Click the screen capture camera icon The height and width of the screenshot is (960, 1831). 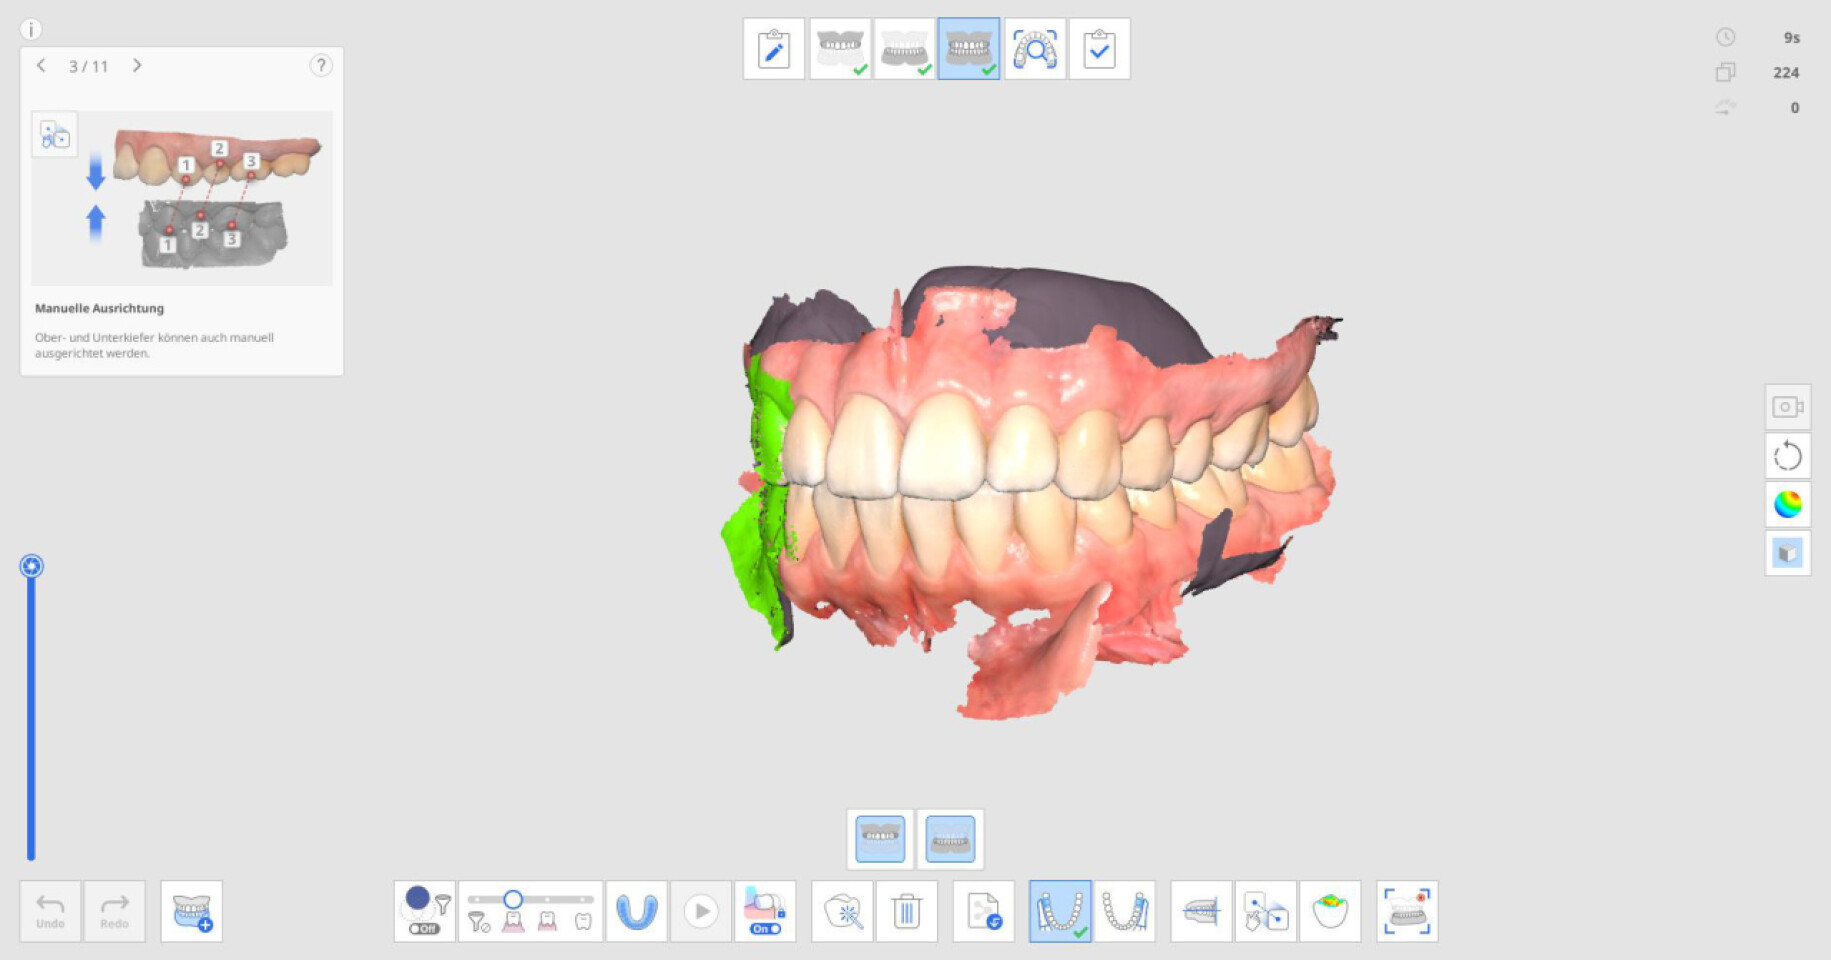coord(1787,407)
